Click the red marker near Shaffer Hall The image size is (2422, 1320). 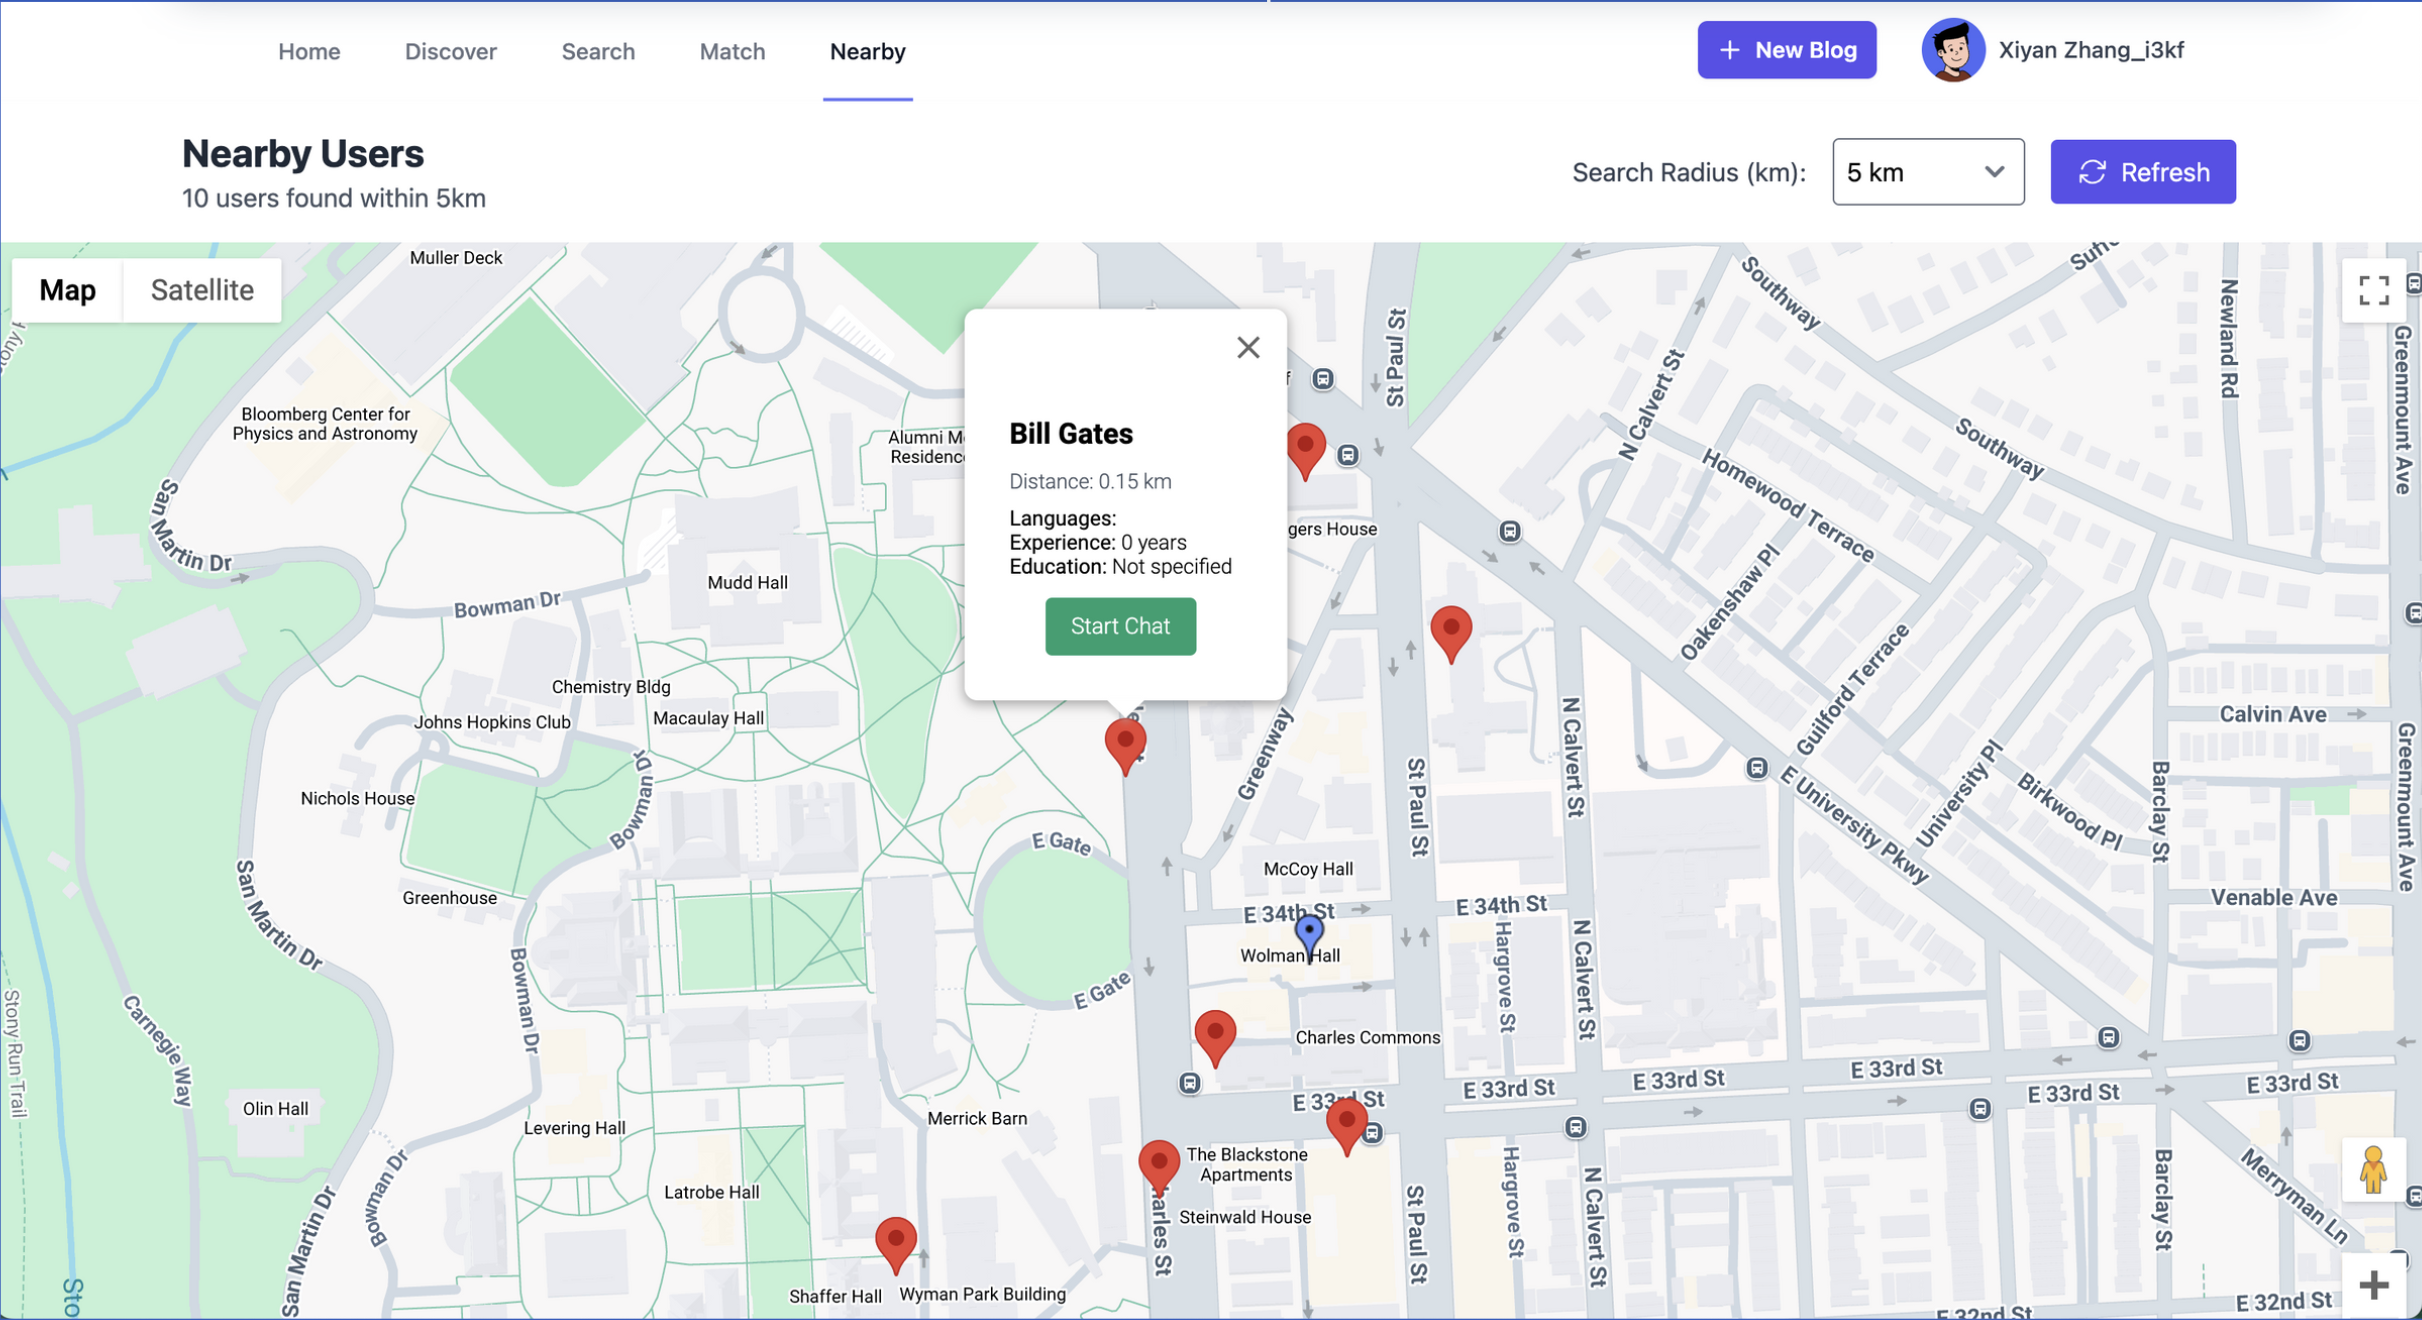point(895,1243)
